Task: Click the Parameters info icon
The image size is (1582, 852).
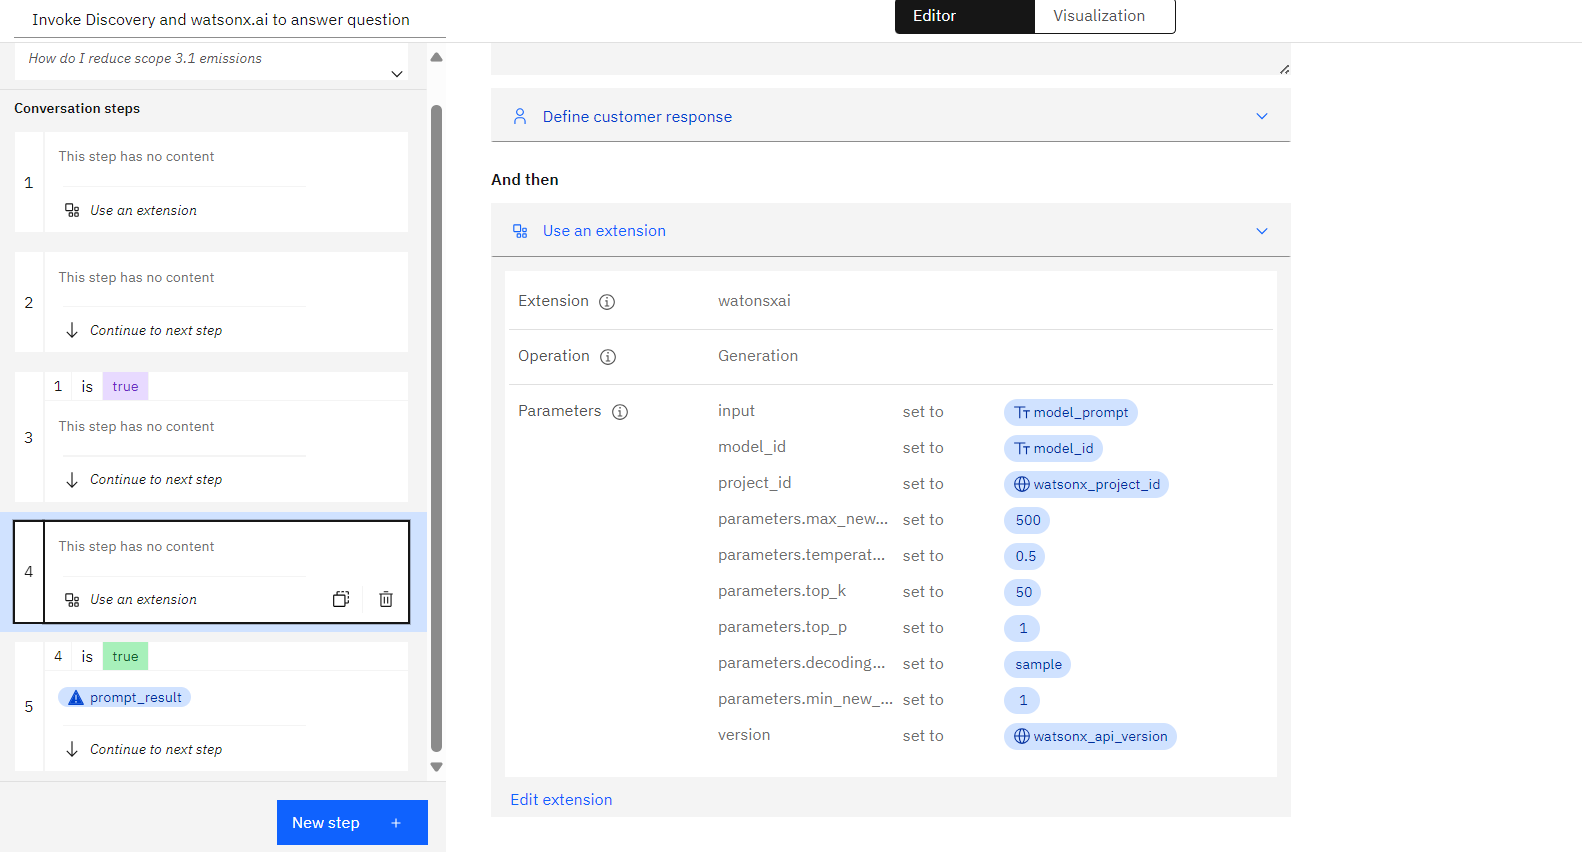Action: [620, 412]
